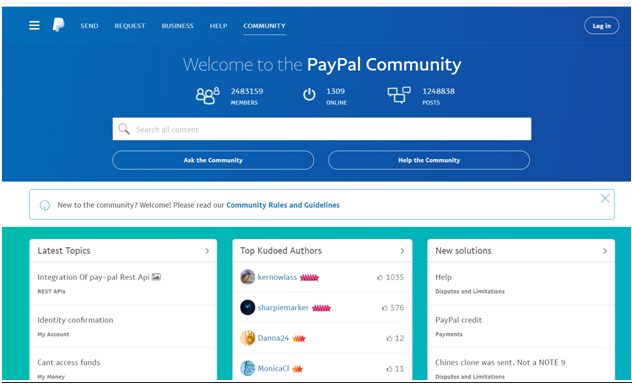632x385 pixels.
Task: Click the info icon in welcome banner
Action: click(x=45, y=205)
